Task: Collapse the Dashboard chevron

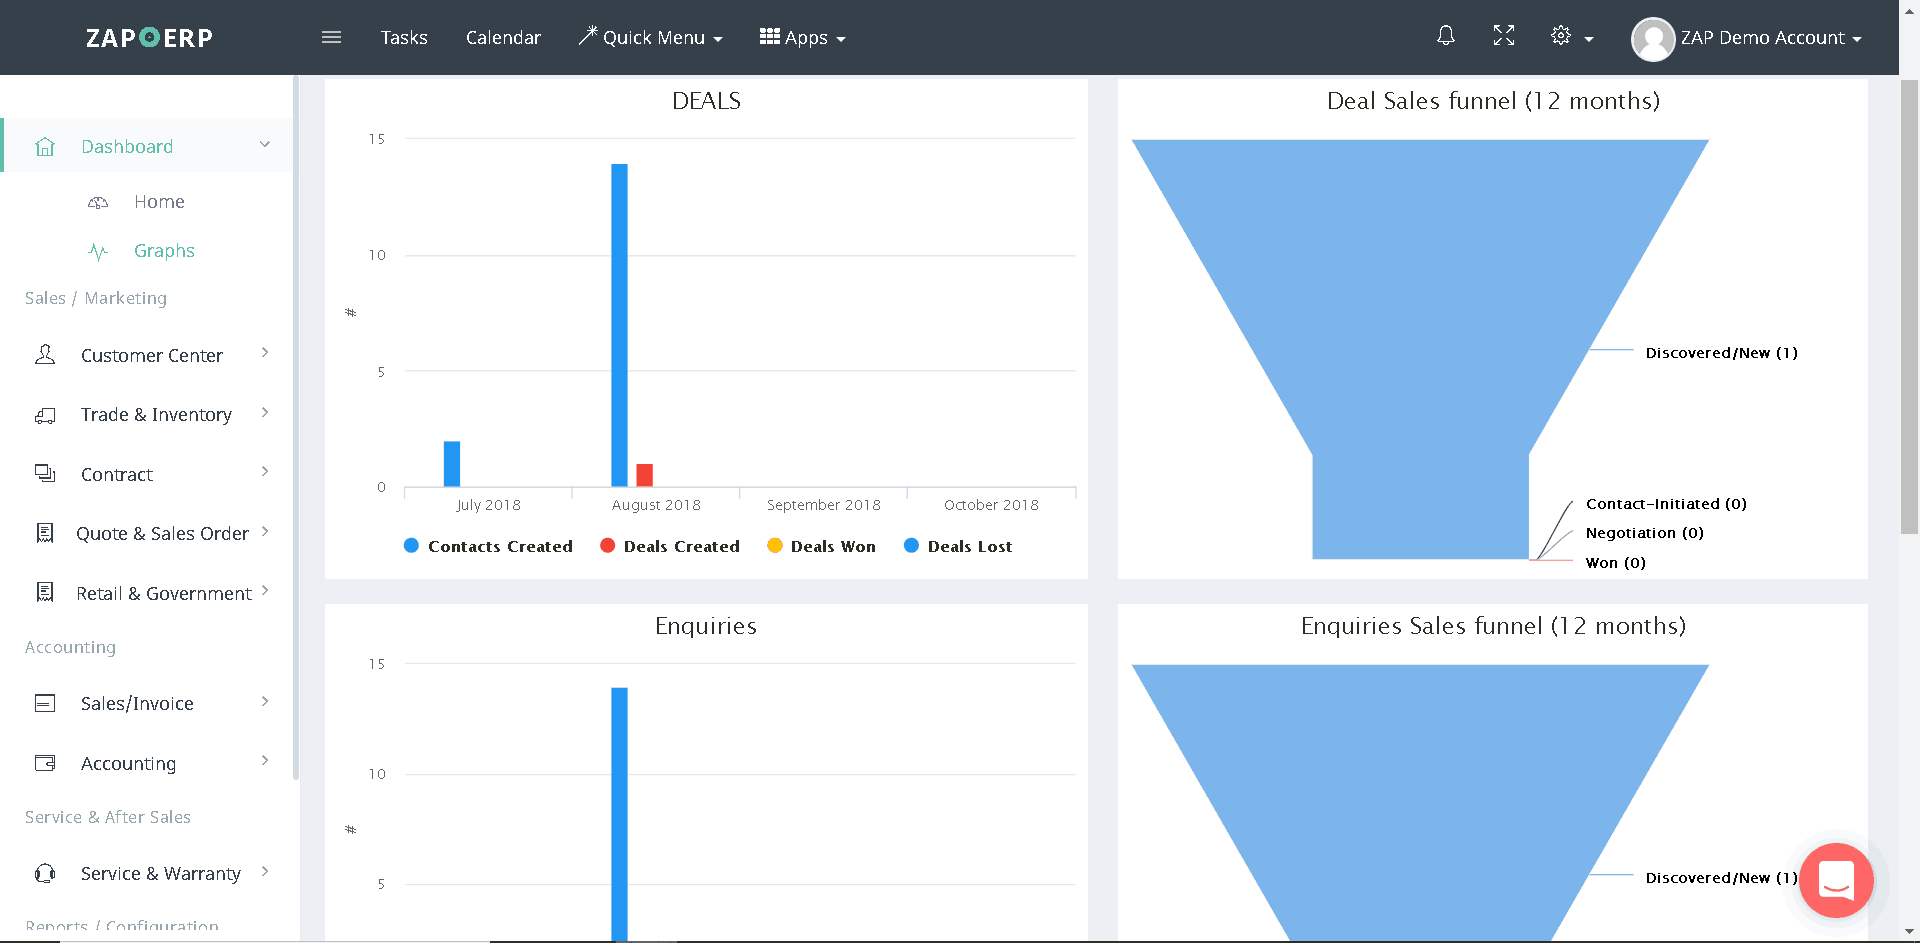Action: click(x=265, y=145)
